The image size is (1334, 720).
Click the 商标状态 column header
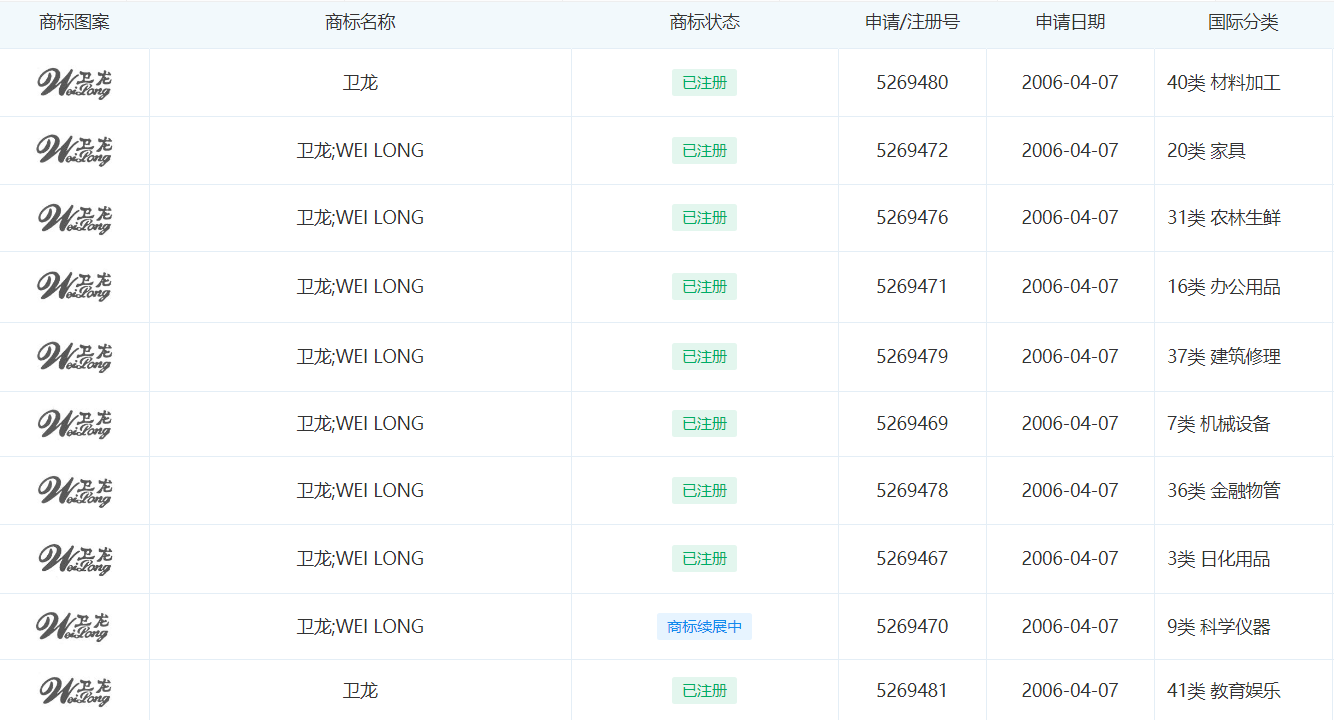coord(704,22)
